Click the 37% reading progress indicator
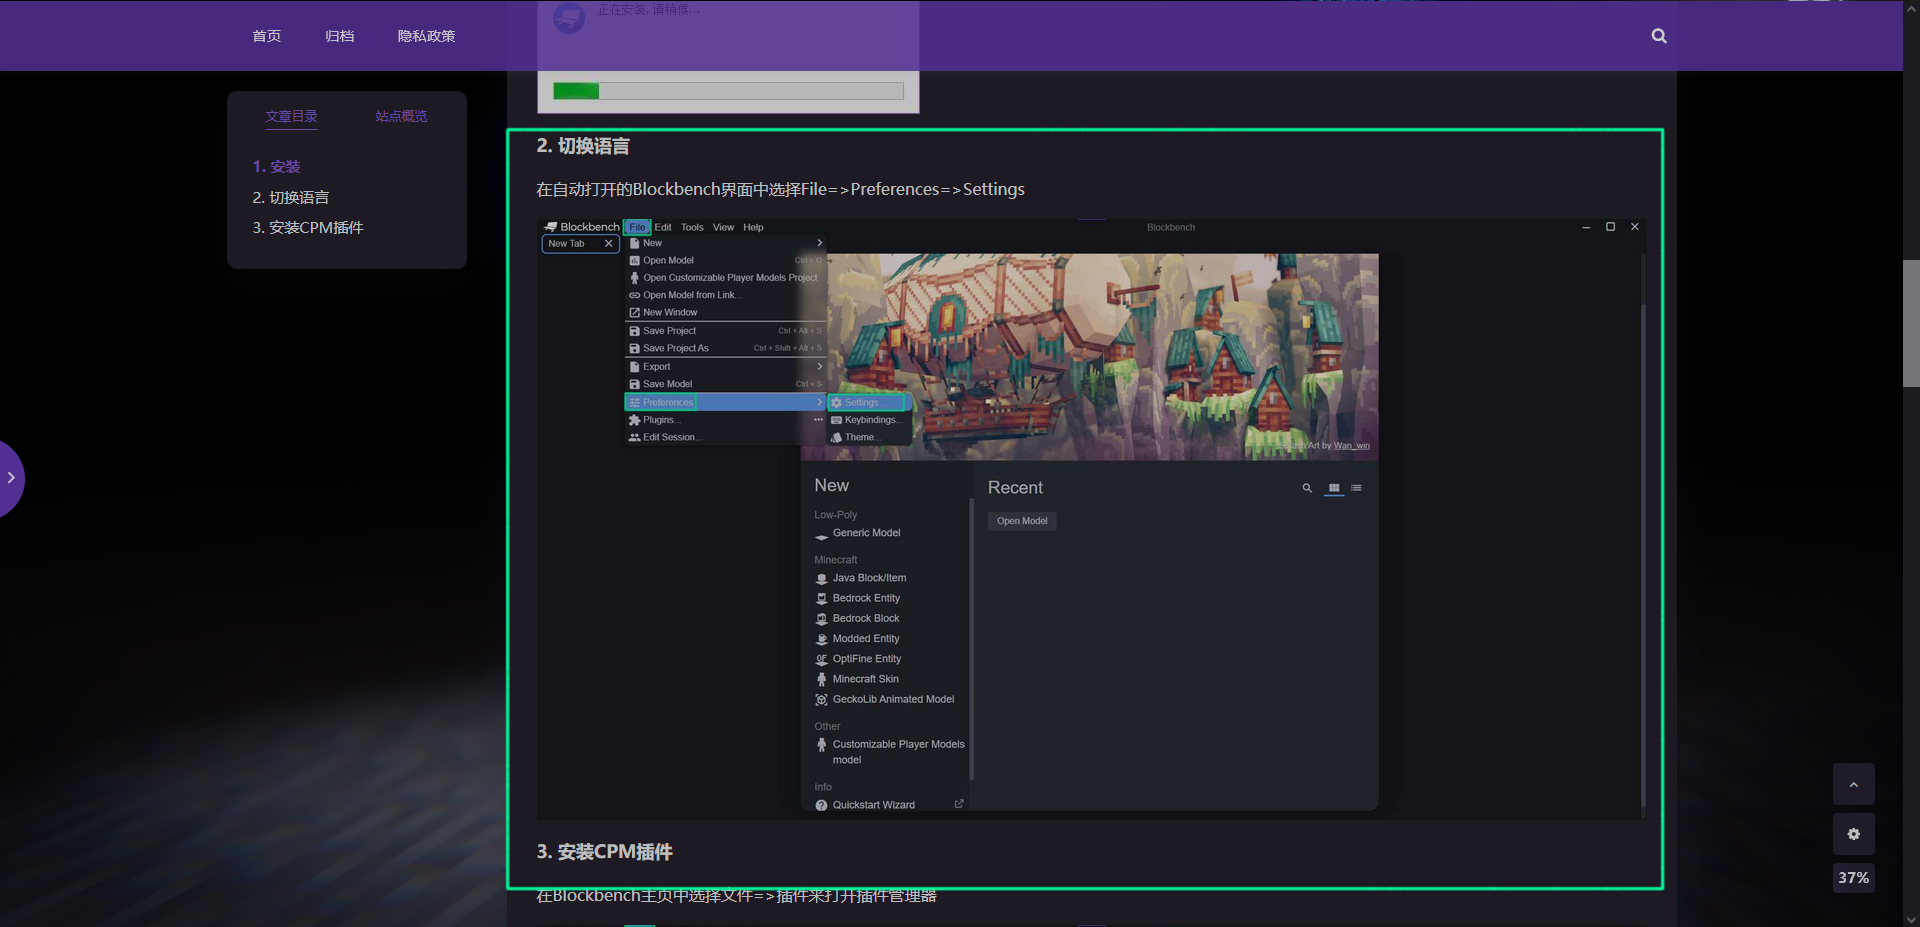The height and width of the screenshot is (927, 1920). (x=1853, y=877)
